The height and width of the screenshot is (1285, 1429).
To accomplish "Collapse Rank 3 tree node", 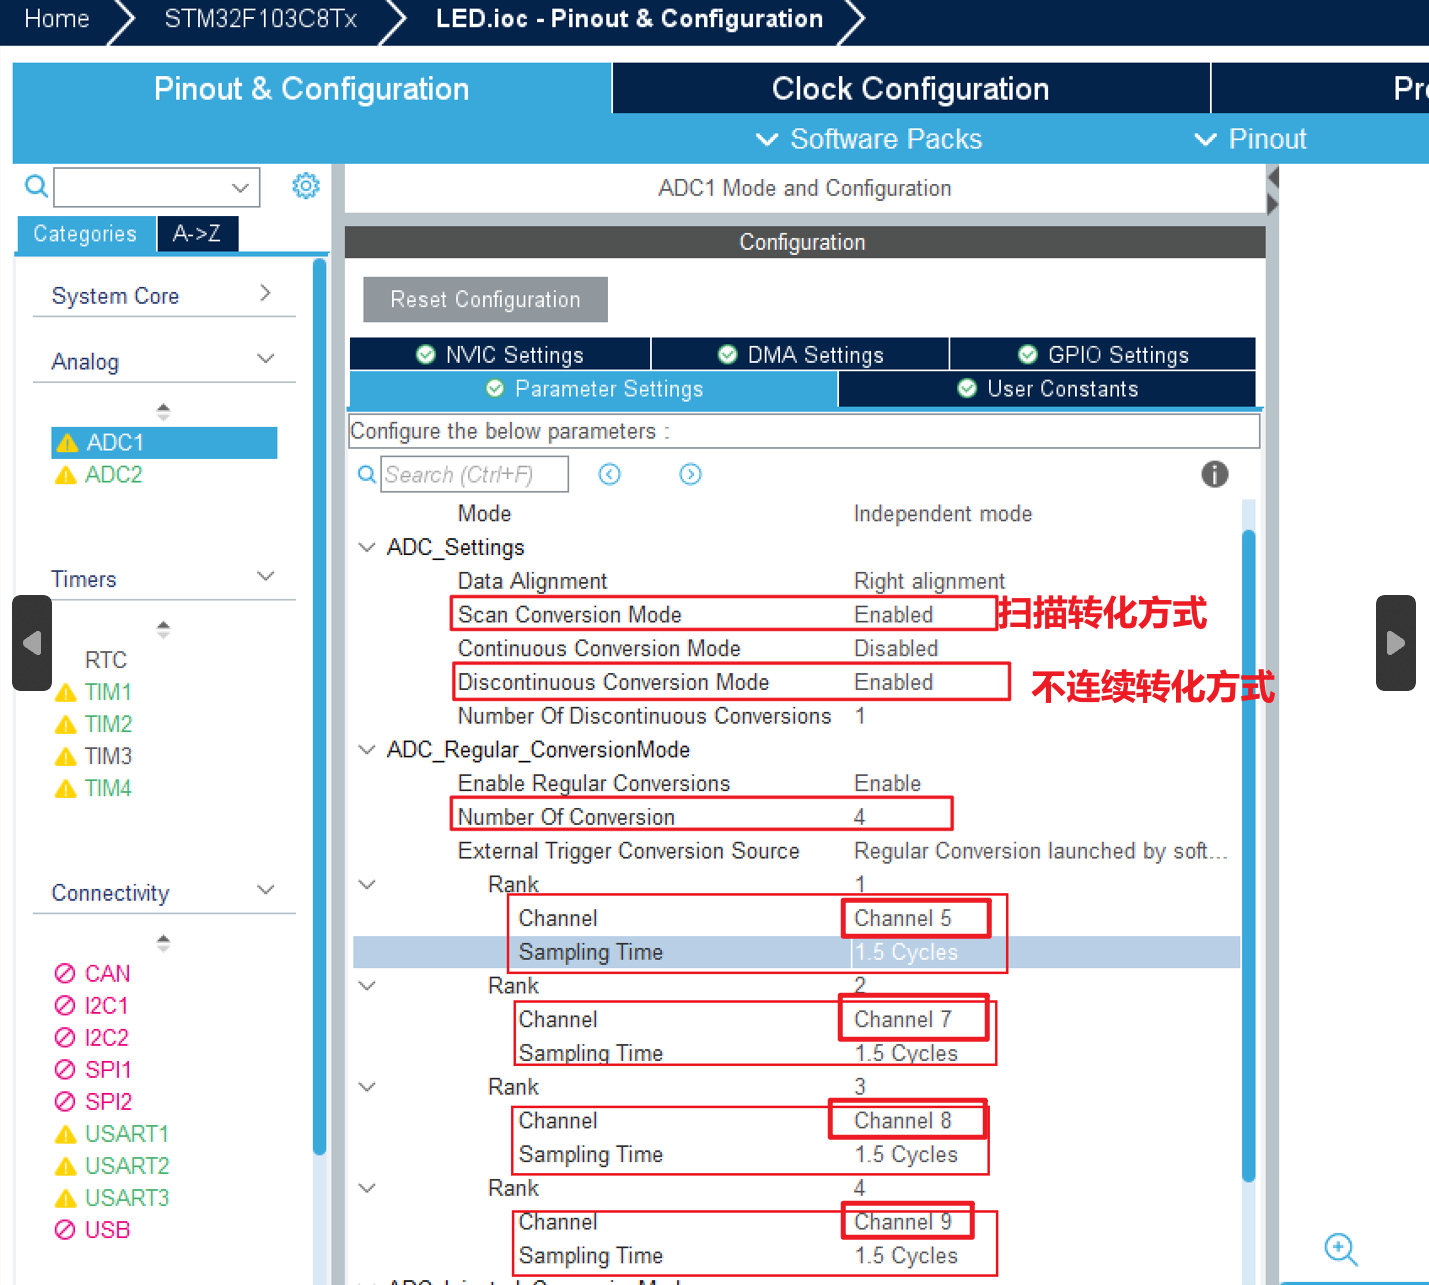I will [x=367, y=1087].
